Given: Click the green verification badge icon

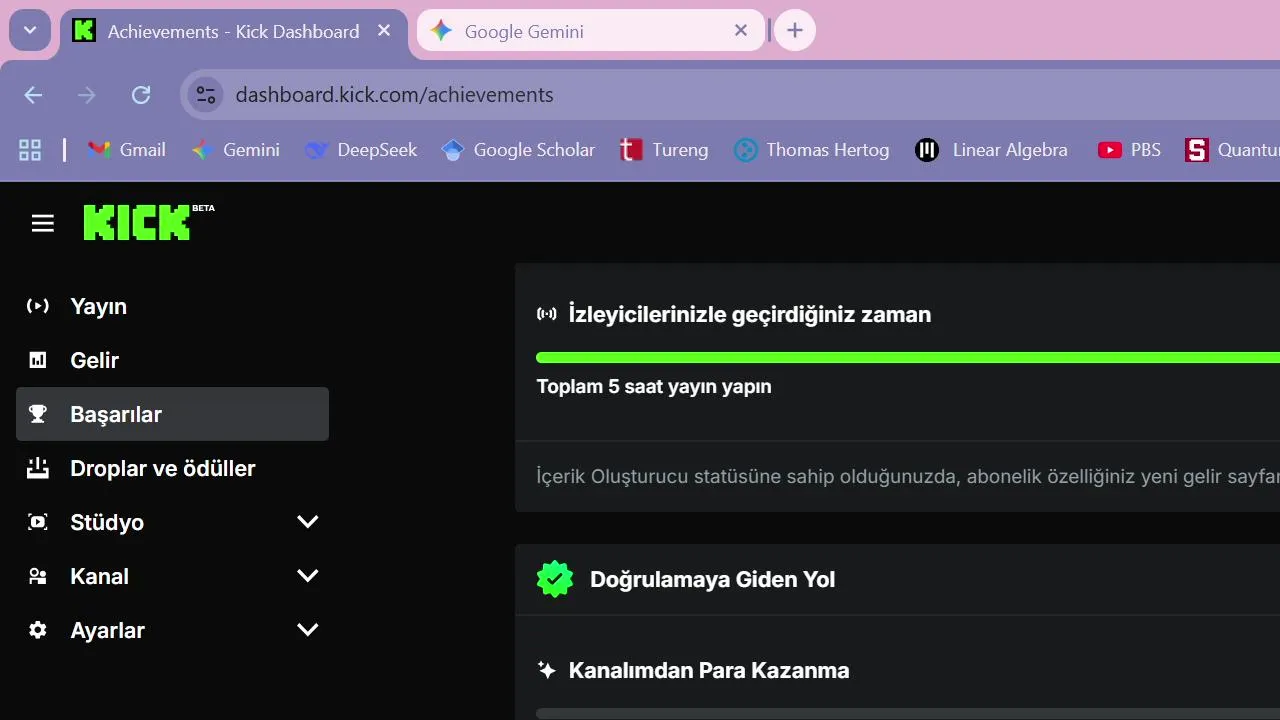Looking at the screenshot, I should coord(555,579).
